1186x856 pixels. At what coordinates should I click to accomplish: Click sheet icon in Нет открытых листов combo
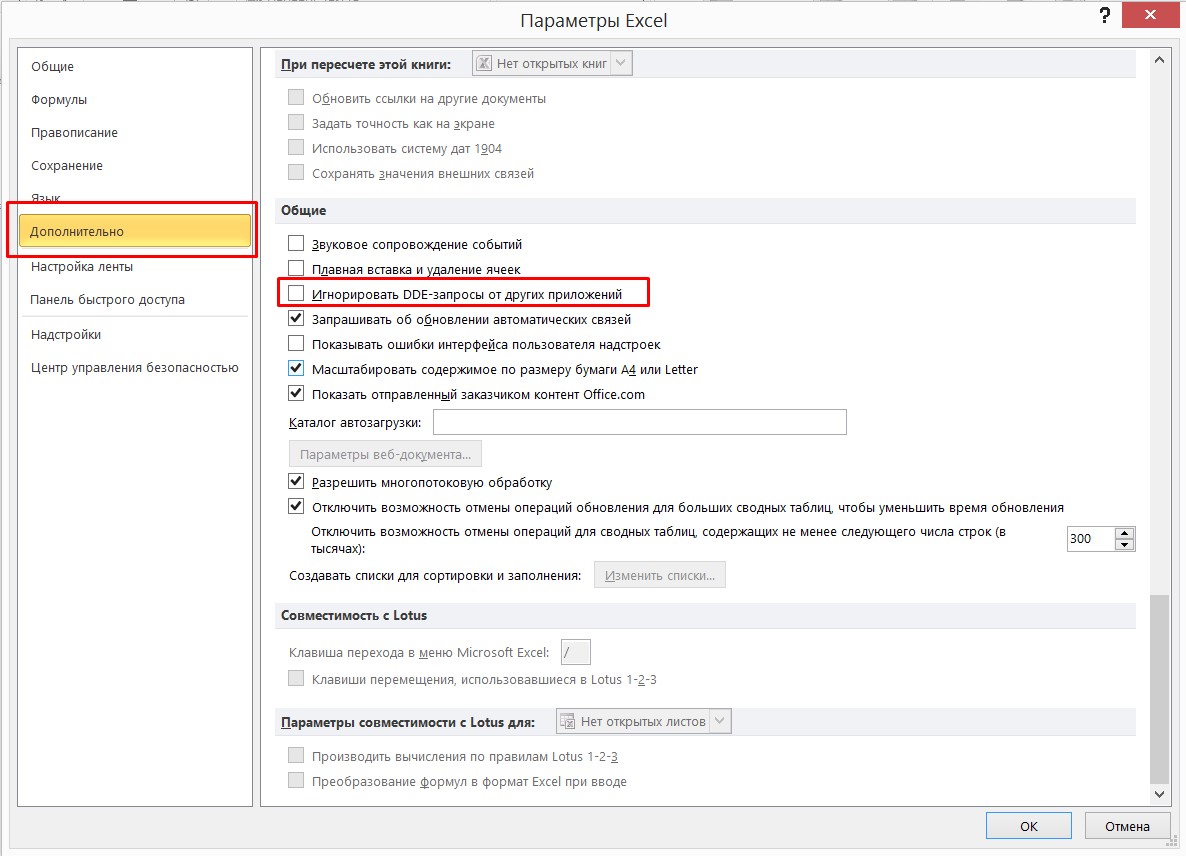coord(567,721)
